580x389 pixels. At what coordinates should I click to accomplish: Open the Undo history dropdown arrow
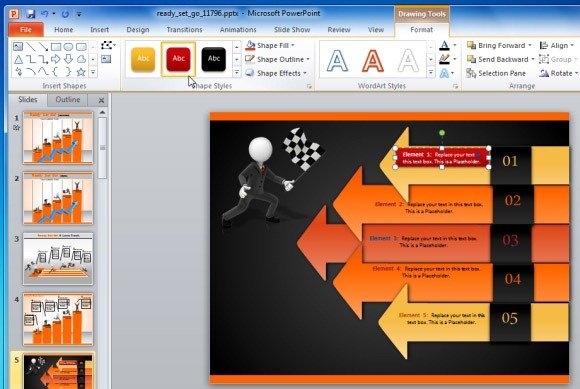coord(54,14)
